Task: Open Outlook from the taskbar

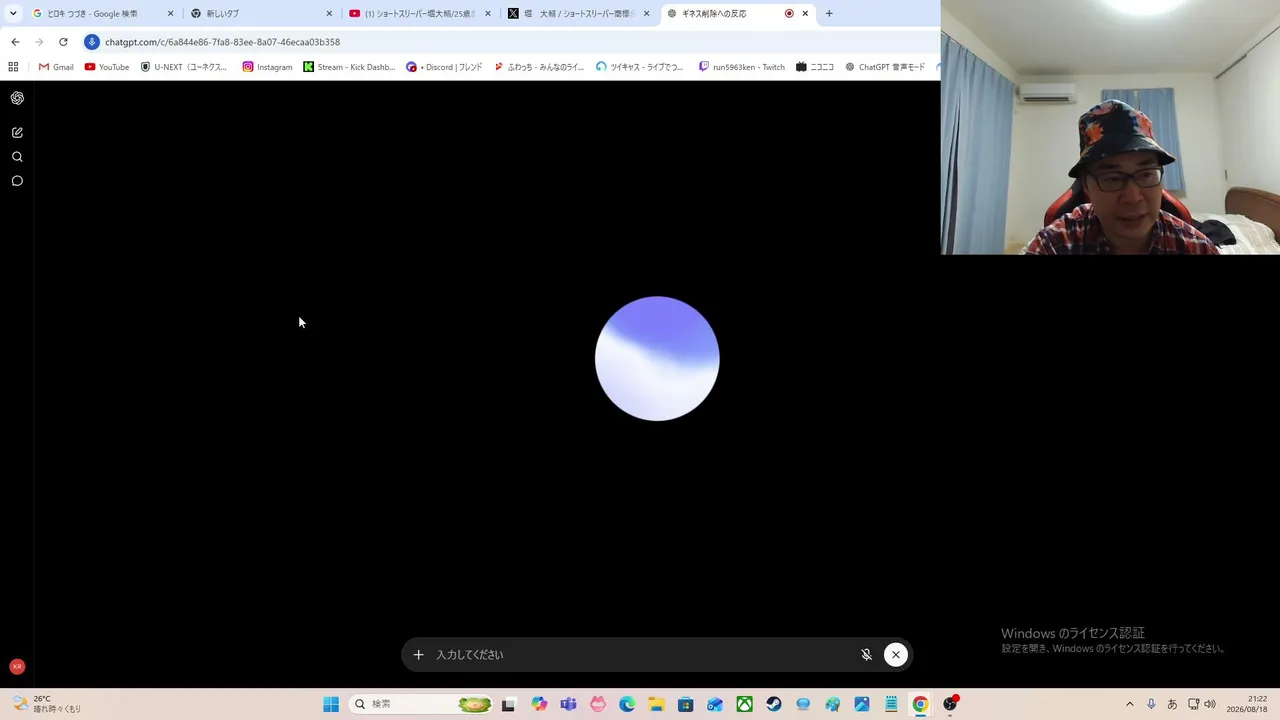Action: click(715, 704)
